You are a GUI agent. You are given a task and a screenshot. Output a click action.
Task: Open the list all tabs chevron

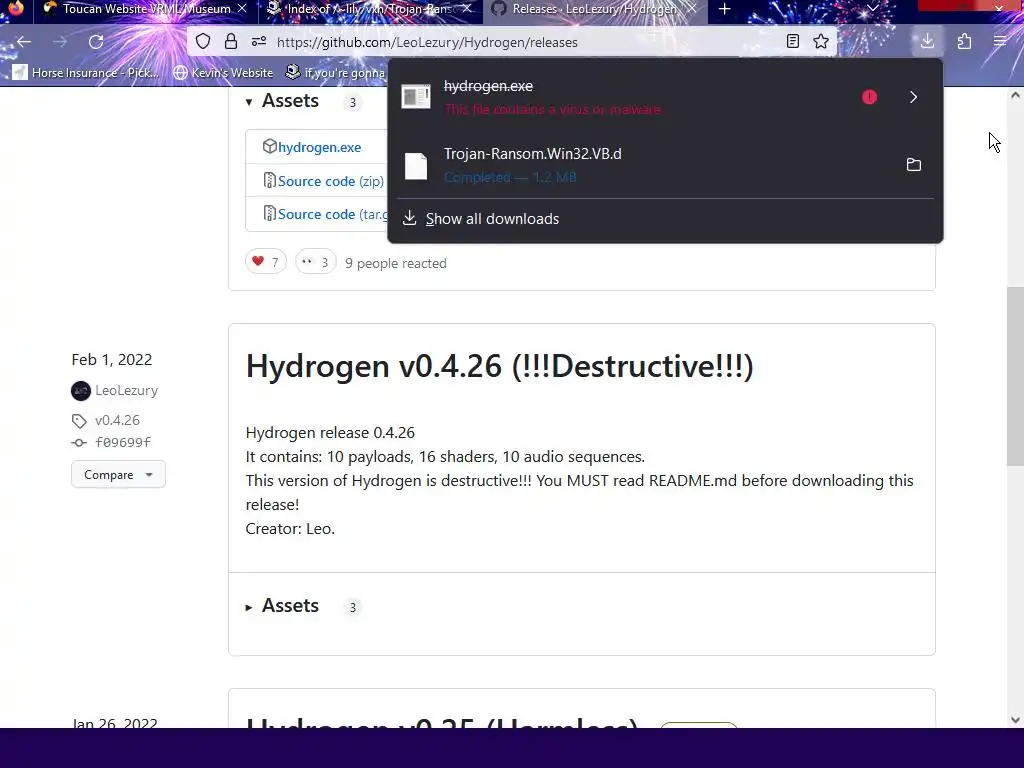point(873,9)
